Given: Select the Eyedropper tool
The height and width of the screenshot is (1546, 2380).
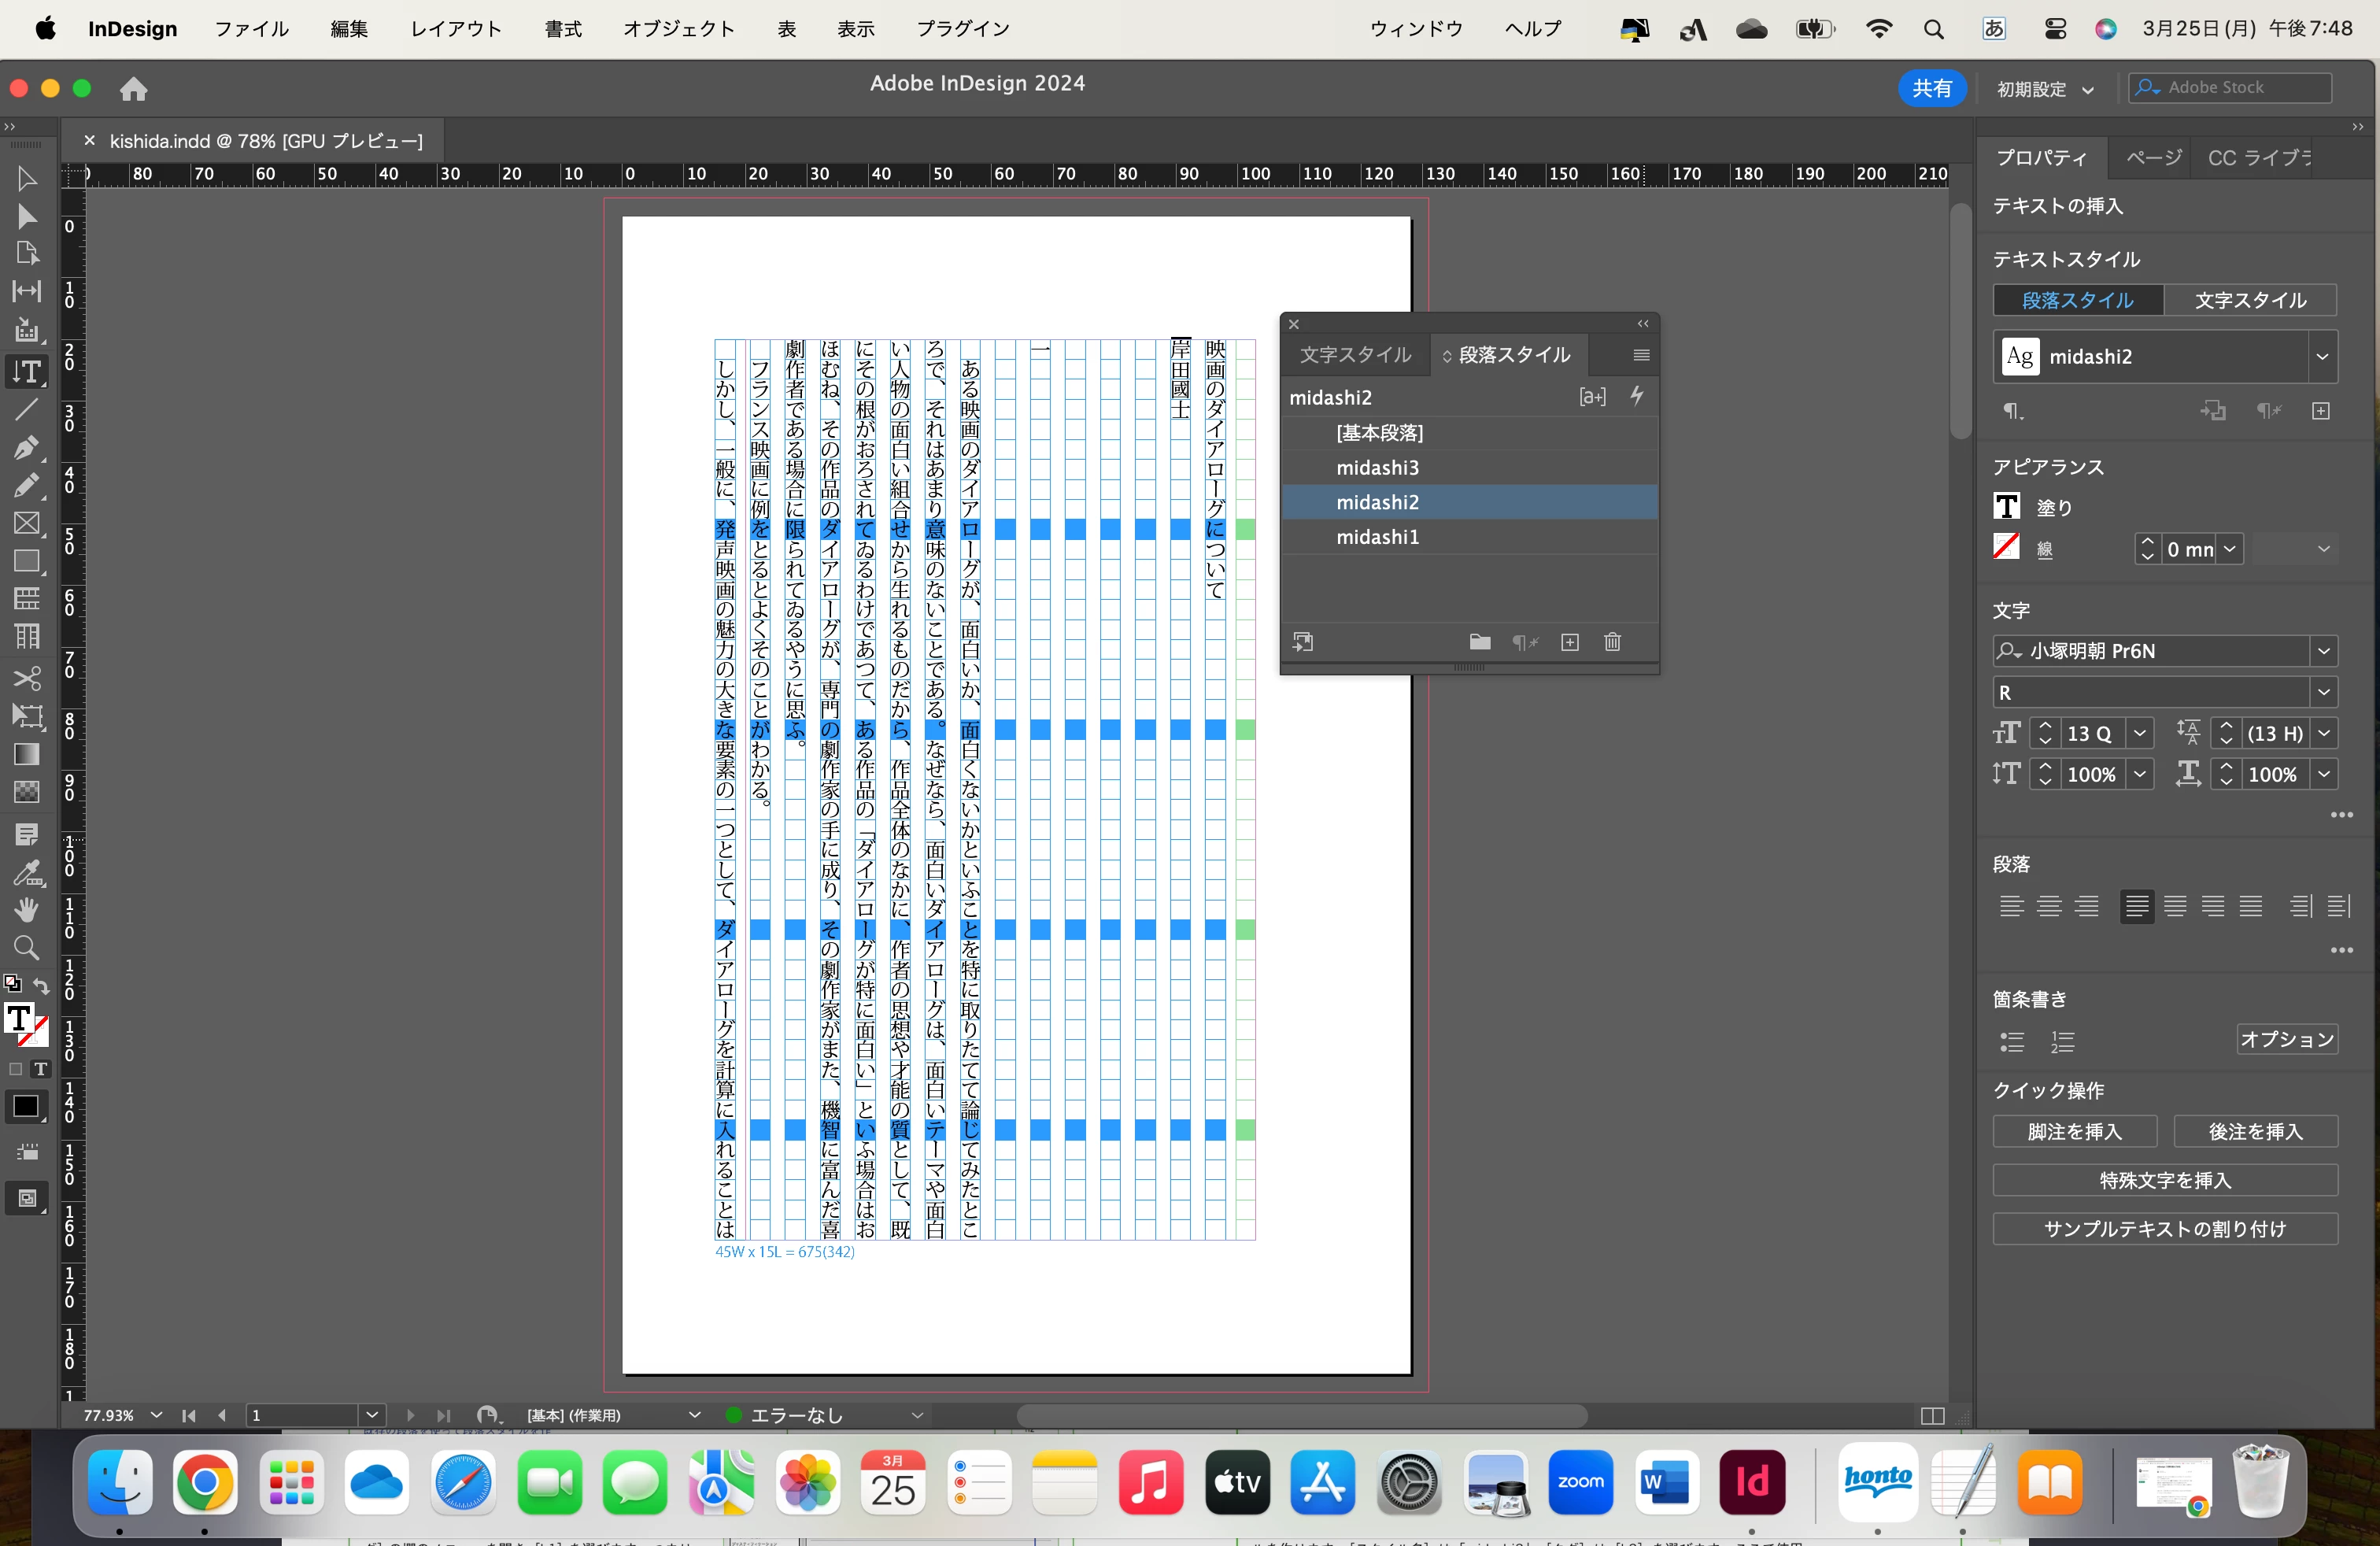Looking at the screenshot, I should 26,872.
